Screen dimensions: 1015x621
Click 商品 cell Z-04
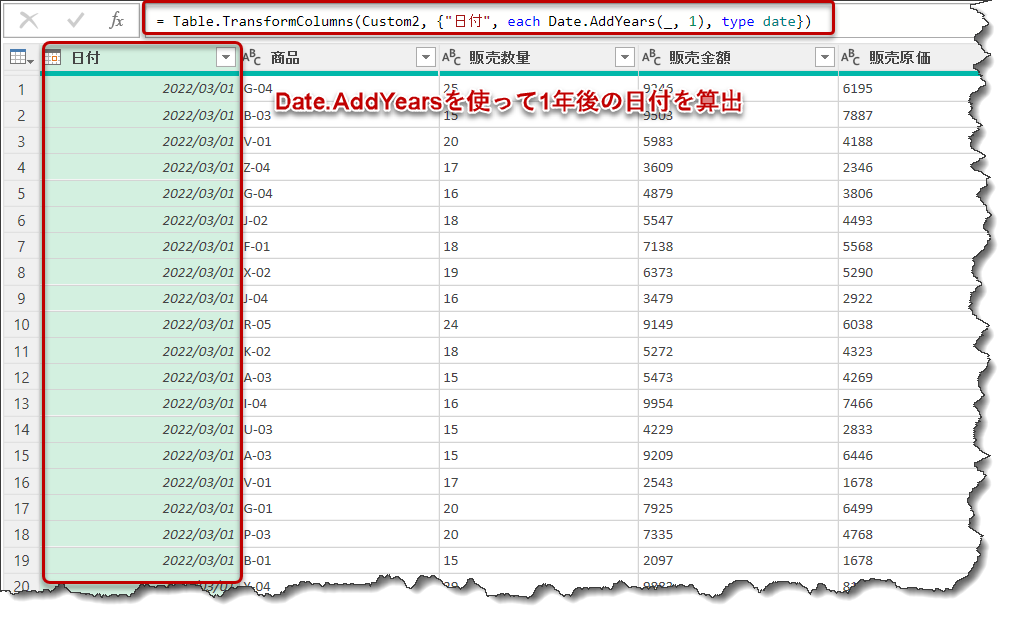[340, 168]
